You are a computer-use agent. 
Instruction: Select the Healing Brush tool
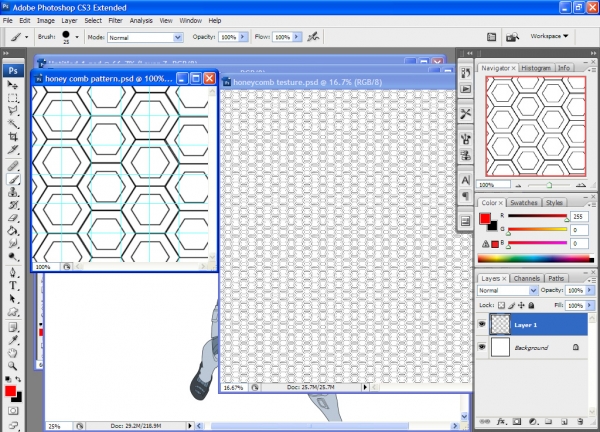[x=13, y=166]
